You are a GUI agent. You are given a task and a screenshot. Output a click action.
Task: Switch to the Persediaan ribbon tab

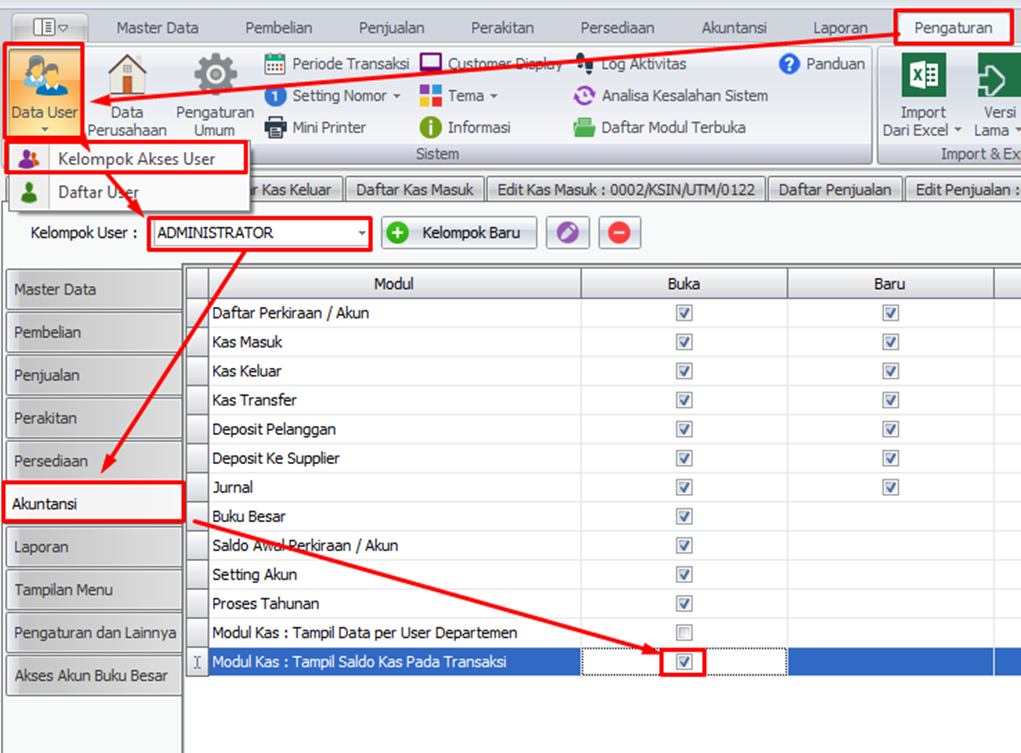coord(618,28)
